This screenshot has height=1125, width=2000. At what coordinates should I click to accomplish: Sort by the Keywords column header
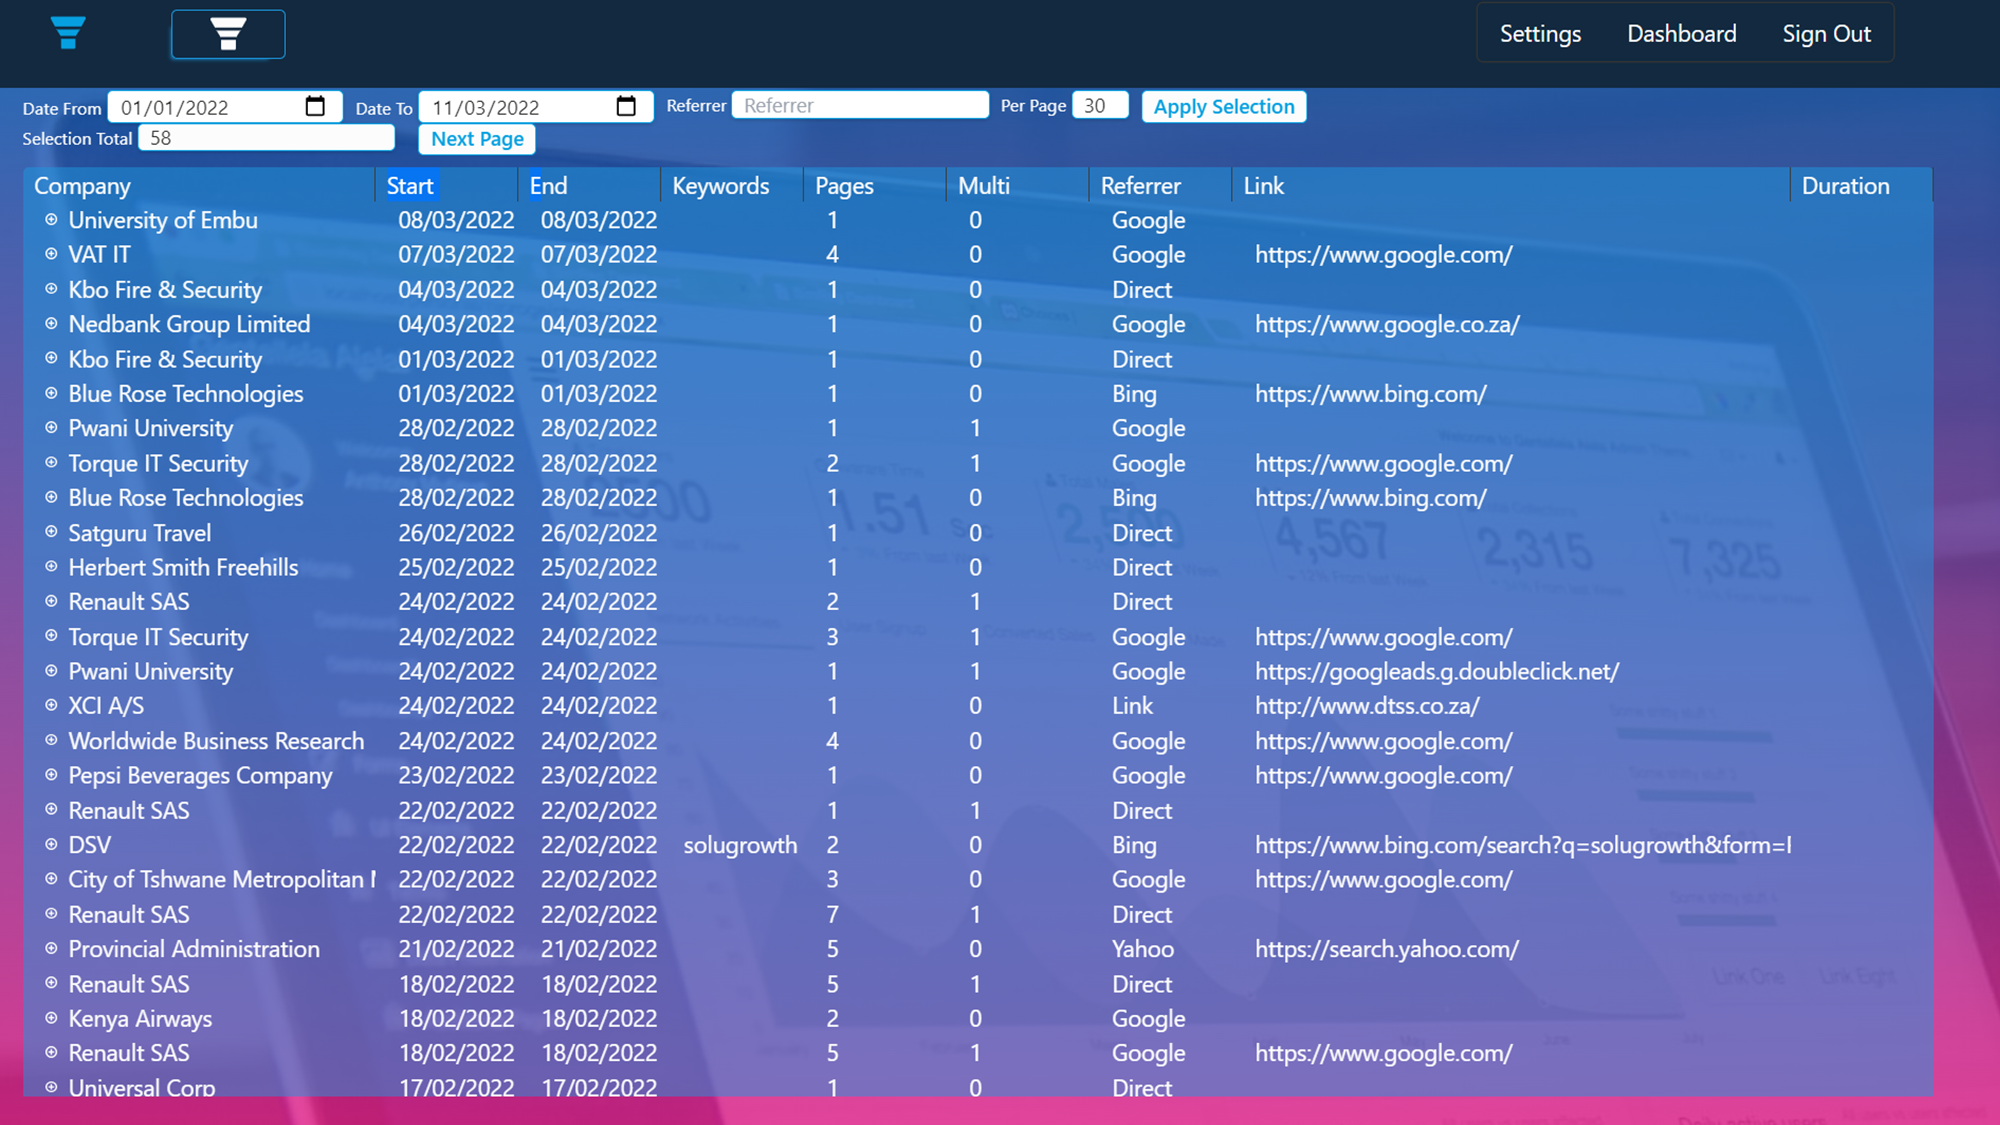[720, 186]
